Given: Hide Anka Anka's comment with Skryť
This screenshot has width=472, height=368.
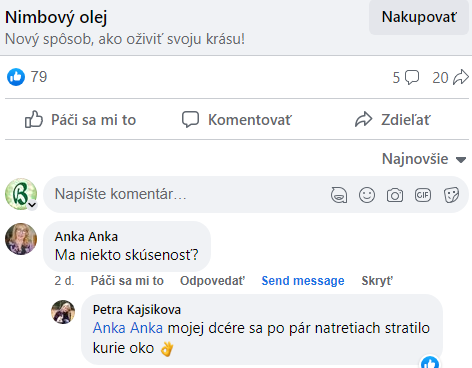Looking at the screenshot, I should click(x=377, y=281).
